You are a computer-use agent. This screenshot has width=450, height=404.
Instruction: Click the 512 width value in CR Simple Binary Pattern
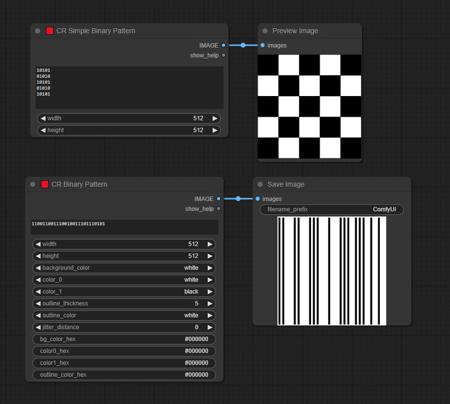[x=198, y=118]
